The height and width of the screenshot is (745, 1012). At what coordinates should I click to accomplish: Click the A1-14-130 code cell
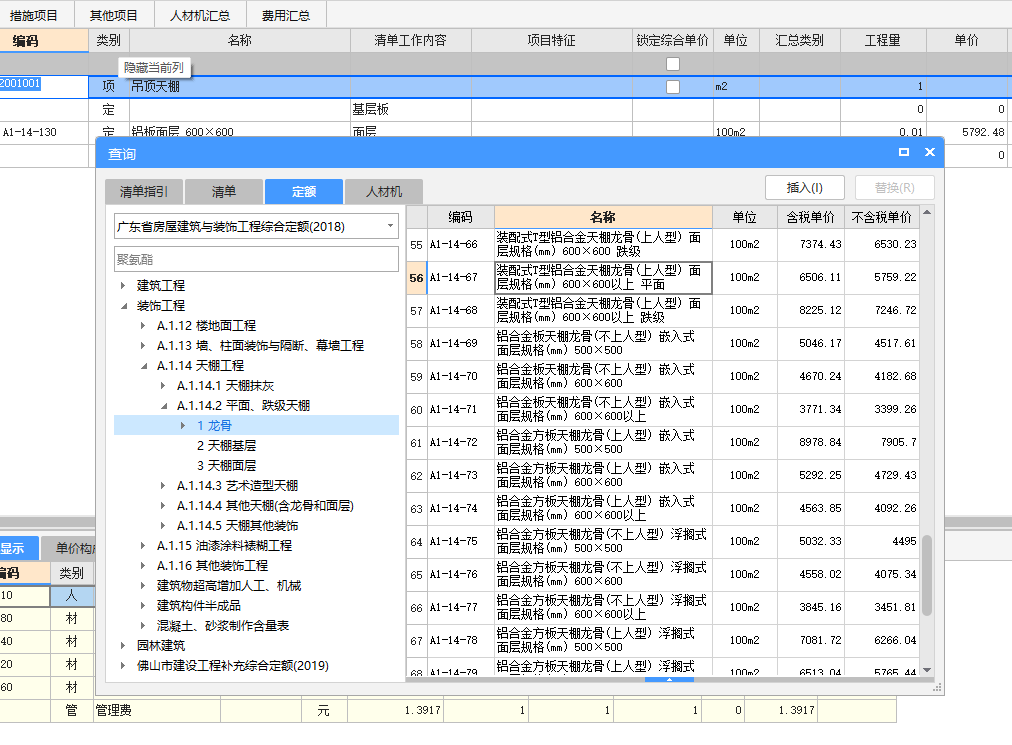(44, 132)
